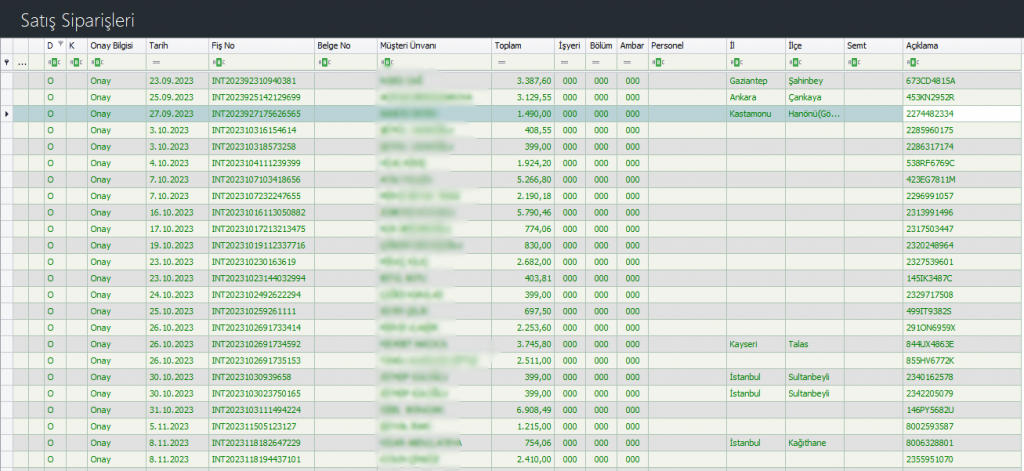Image resolution: width=1024 pixels, height=471 pixels.
Task: Click the current row indicator arrow
Action: [7, 114]
